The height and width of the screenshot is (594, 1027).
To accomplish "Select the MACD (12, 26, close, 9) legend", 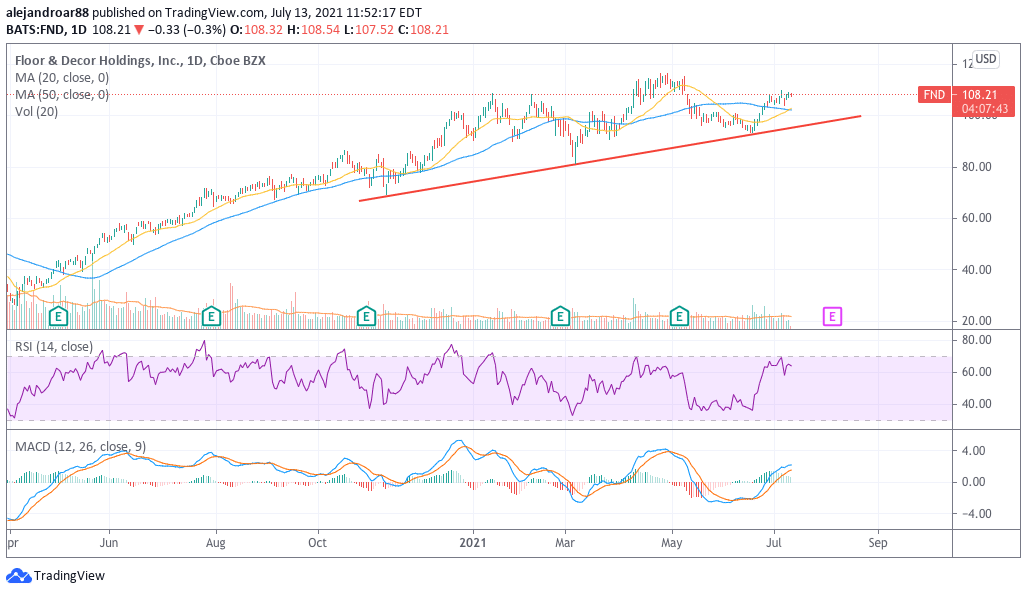I will point(81,447).
